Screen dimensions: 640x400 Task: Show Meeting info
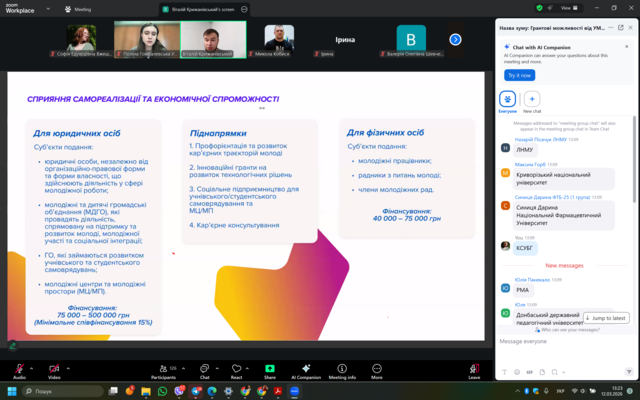pyautogui.click(x=342, y=368)
